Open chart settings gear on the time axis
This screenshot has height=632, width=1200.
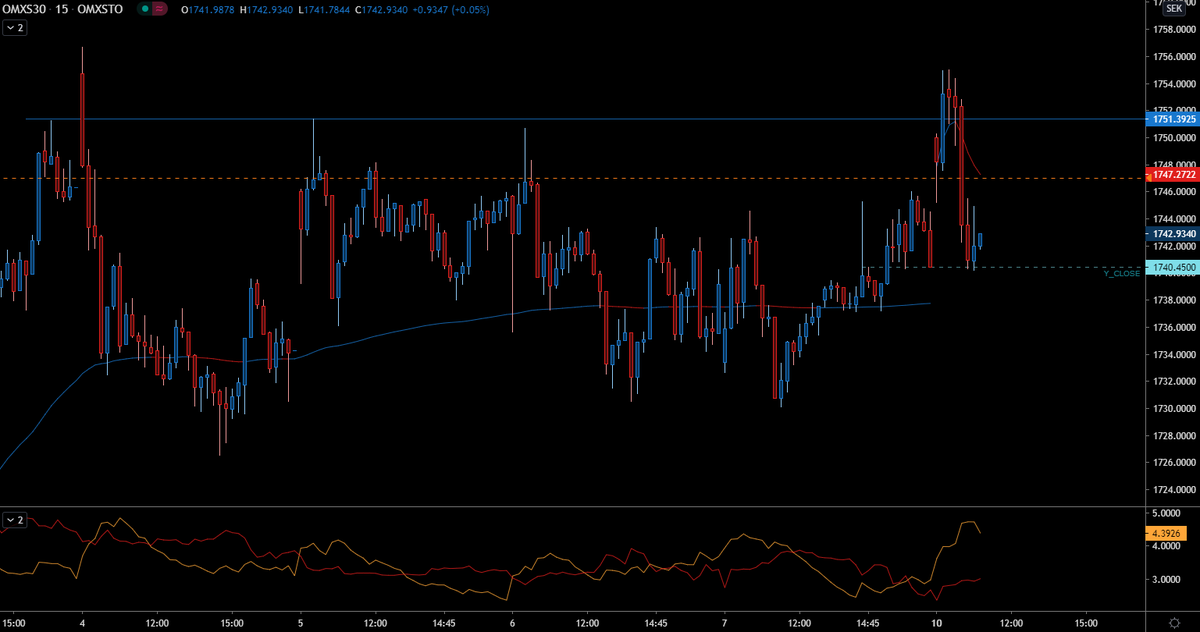[x=1175, y=622]
